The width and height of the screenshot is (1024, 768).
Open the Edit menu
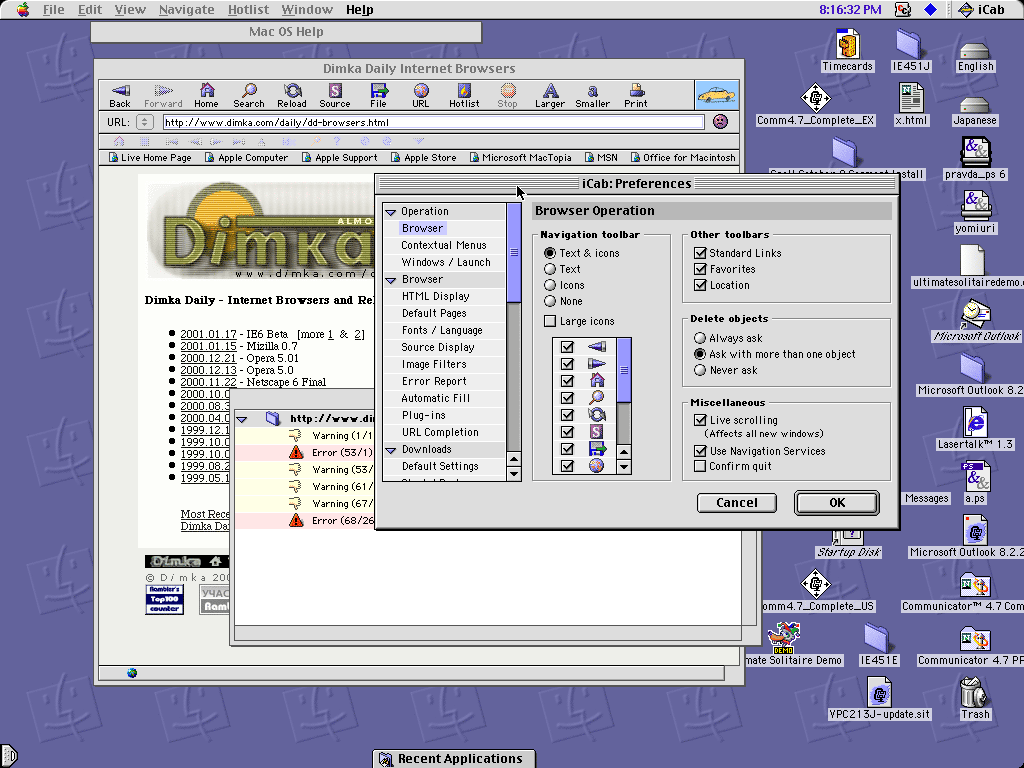[x=89, y=9]
